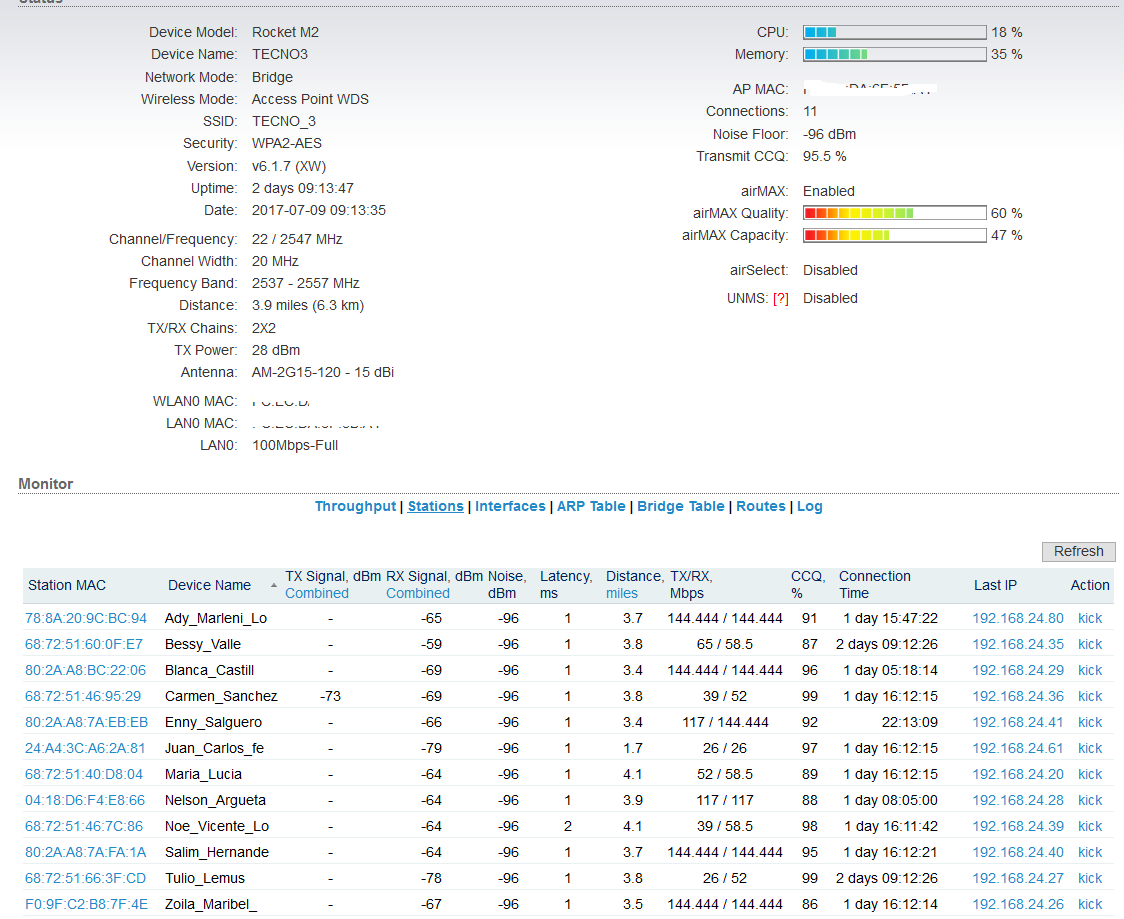Image resolution: width=1124 pixels, height=919 pixels.
Task: Kick station Carmen_Sanchez
Action: 1090,696
